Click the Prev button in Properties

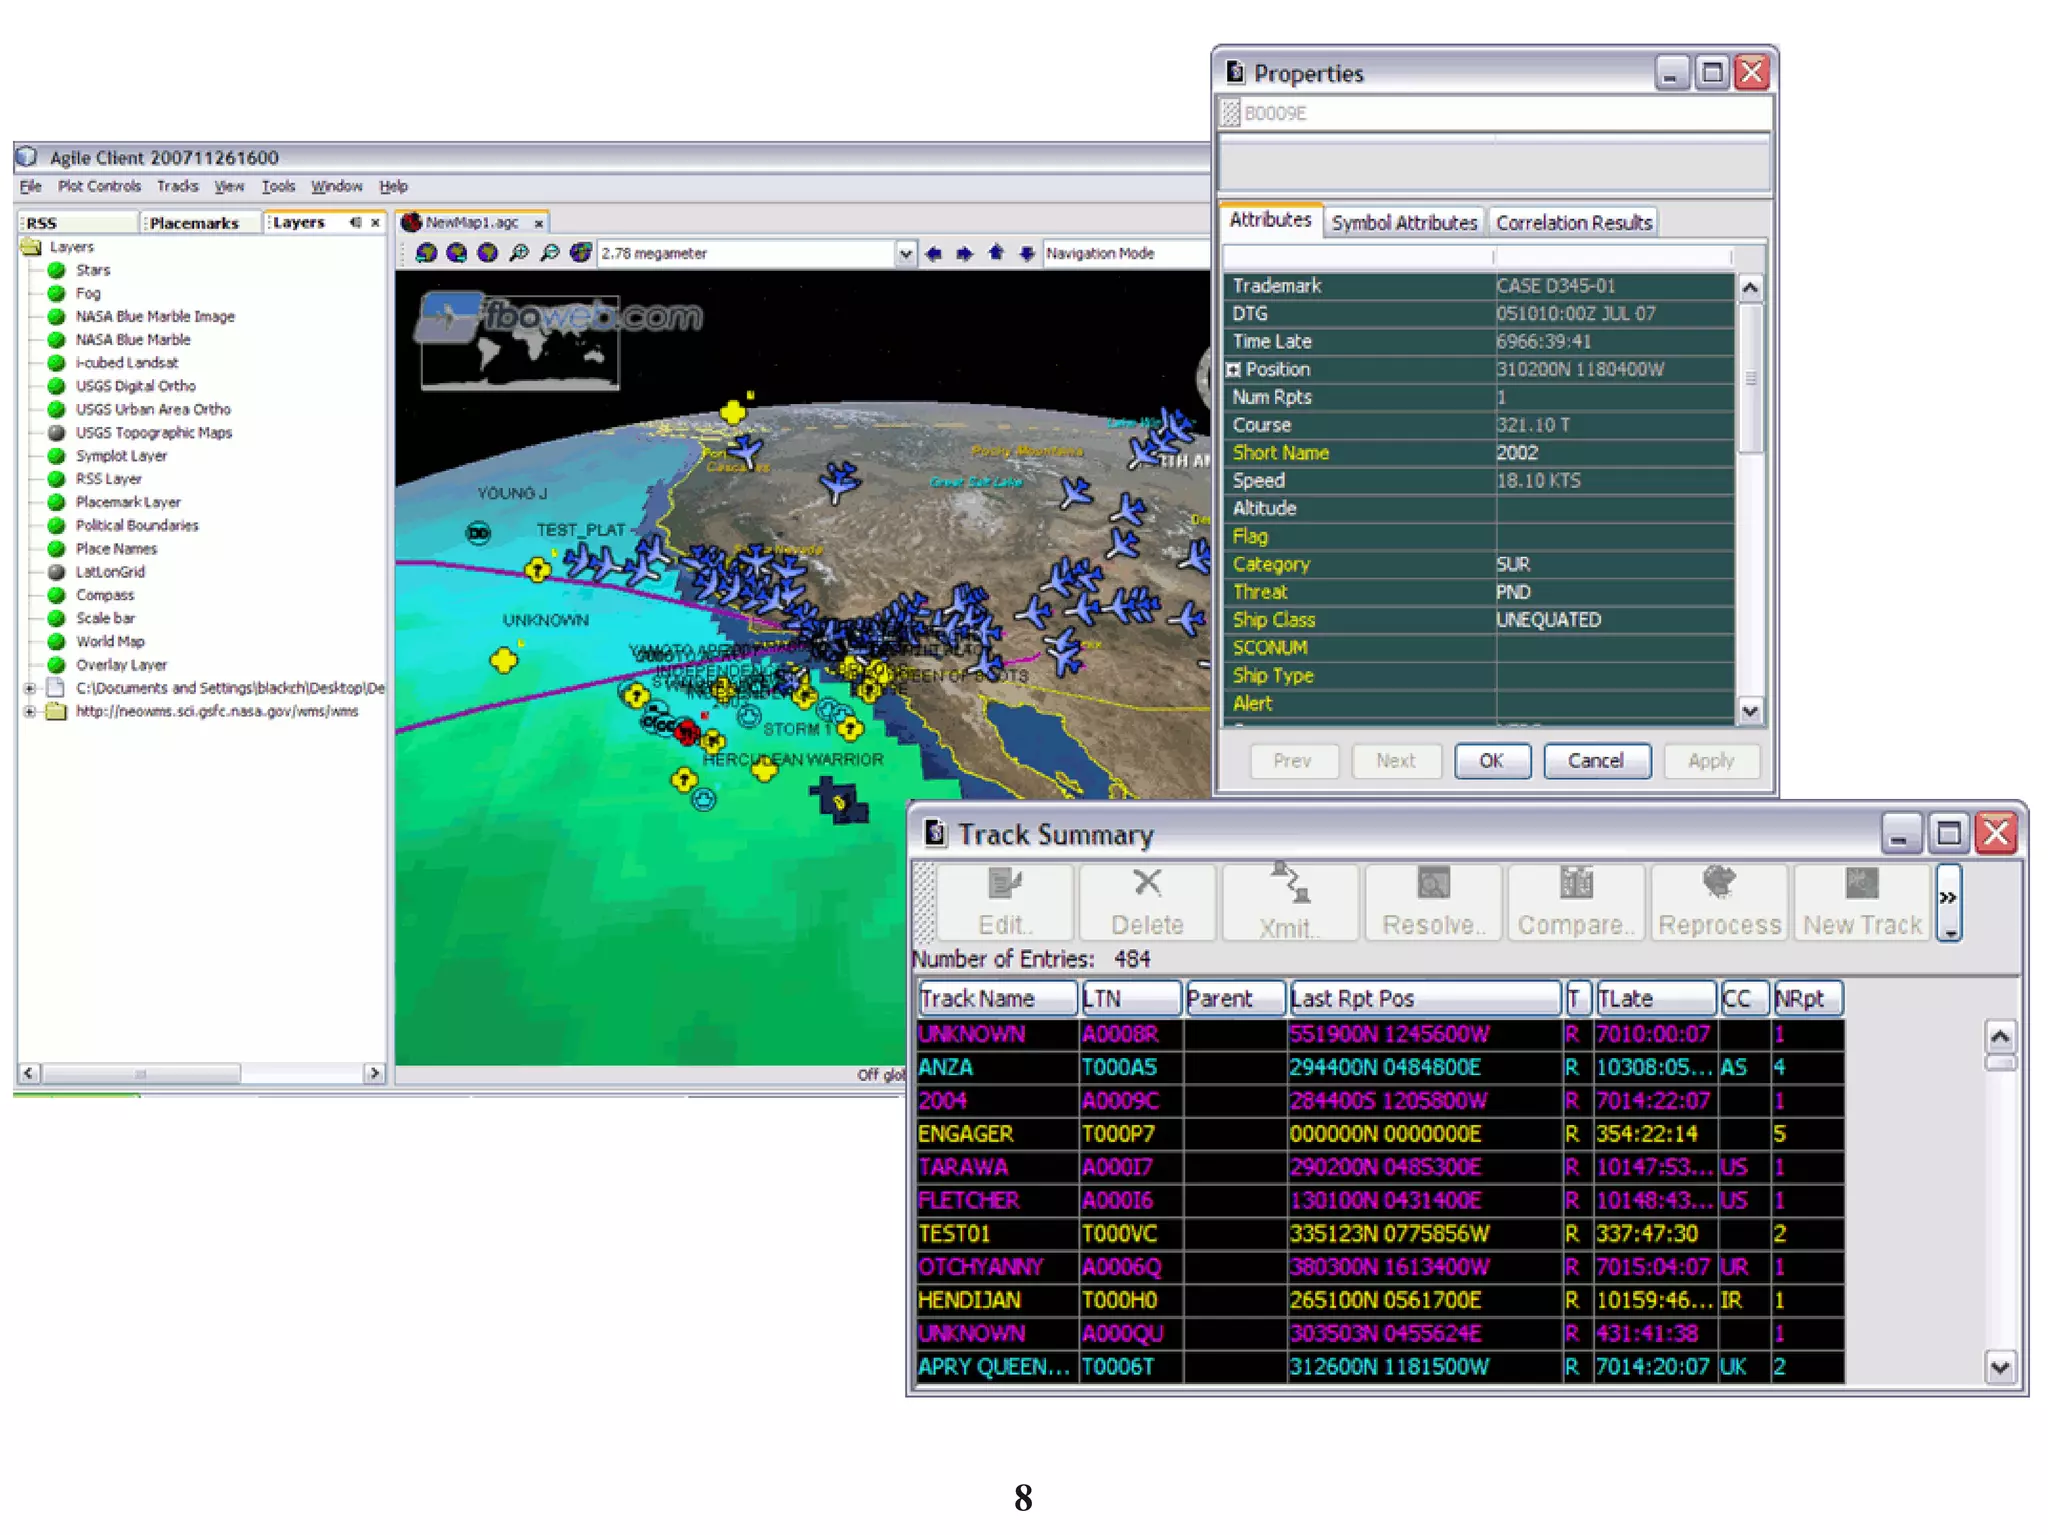click(1292, 760)
